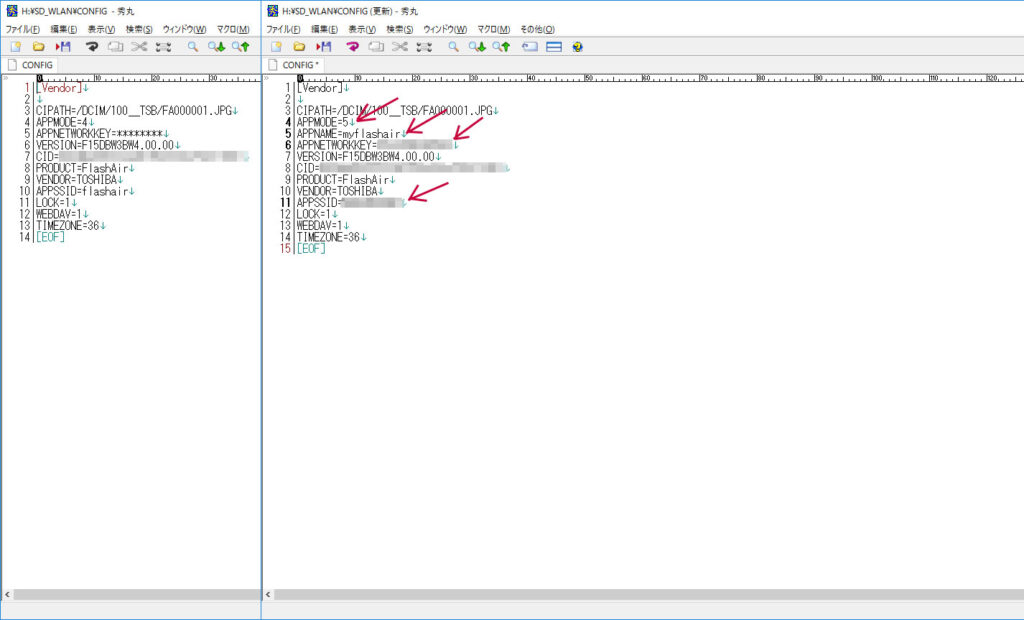Image resolution: width=1024 pixels, height=620 pixels.
Task: Open the 検索(S) menu in the right window
Action: (400, 29)
